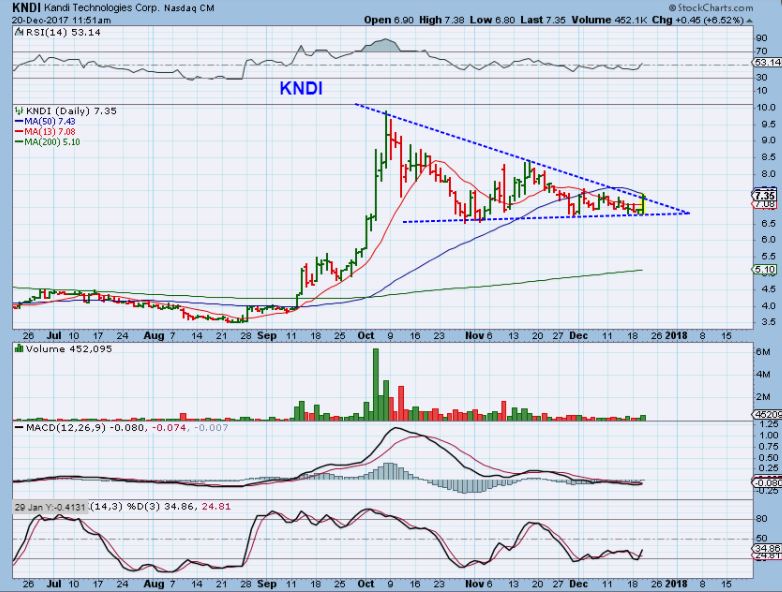782x592 pixels.
Task: Open the StockCharts.com copyright link
Action: pyautogui.click(x=711, y=7)
